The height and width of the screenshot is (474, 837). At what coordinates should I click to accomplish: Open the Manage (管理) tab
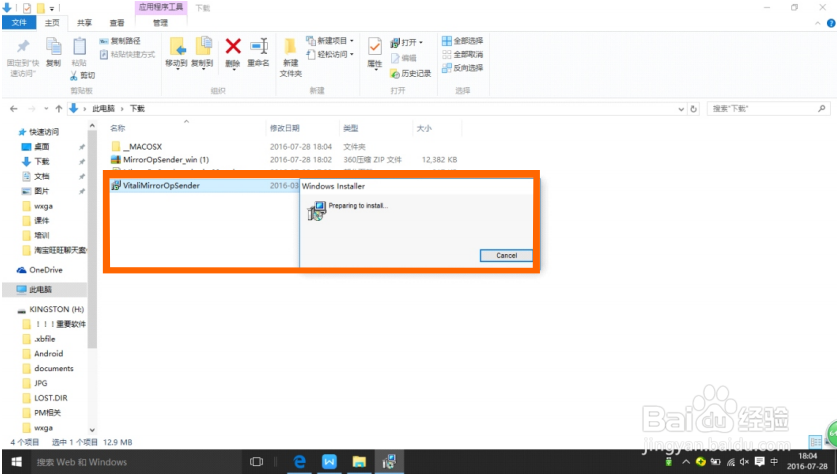click(x=161, y=22)
